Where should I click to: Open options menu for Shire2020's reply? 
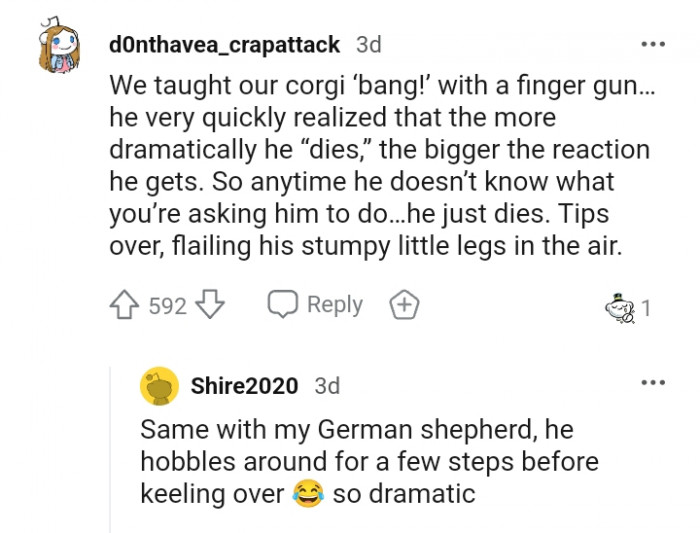(x=653, y=383)
